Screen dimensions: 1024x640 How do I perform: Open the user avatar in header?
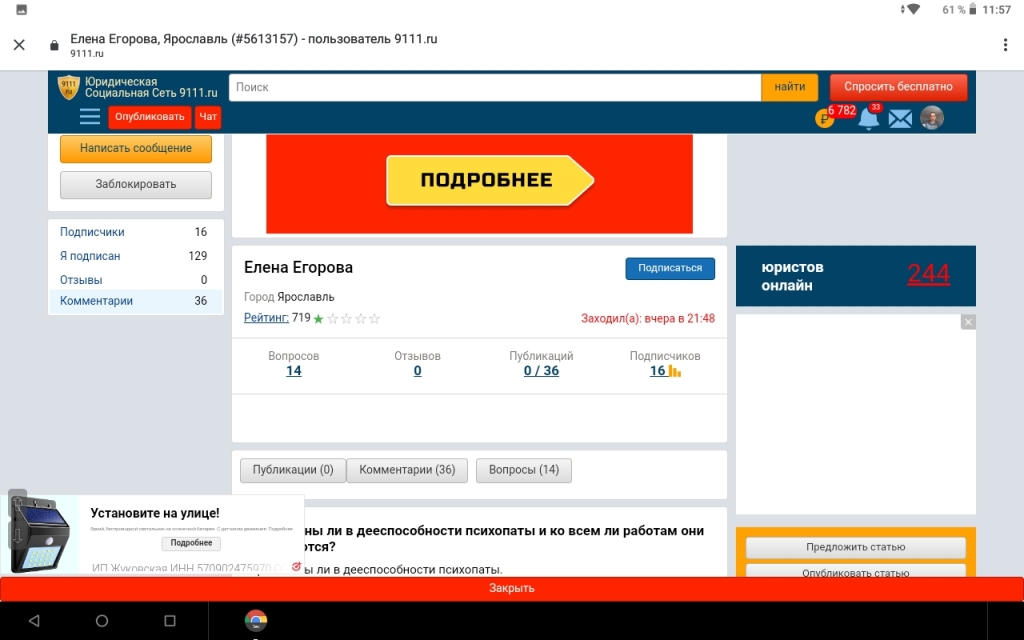pyautogui.click(x=932, y=118)
